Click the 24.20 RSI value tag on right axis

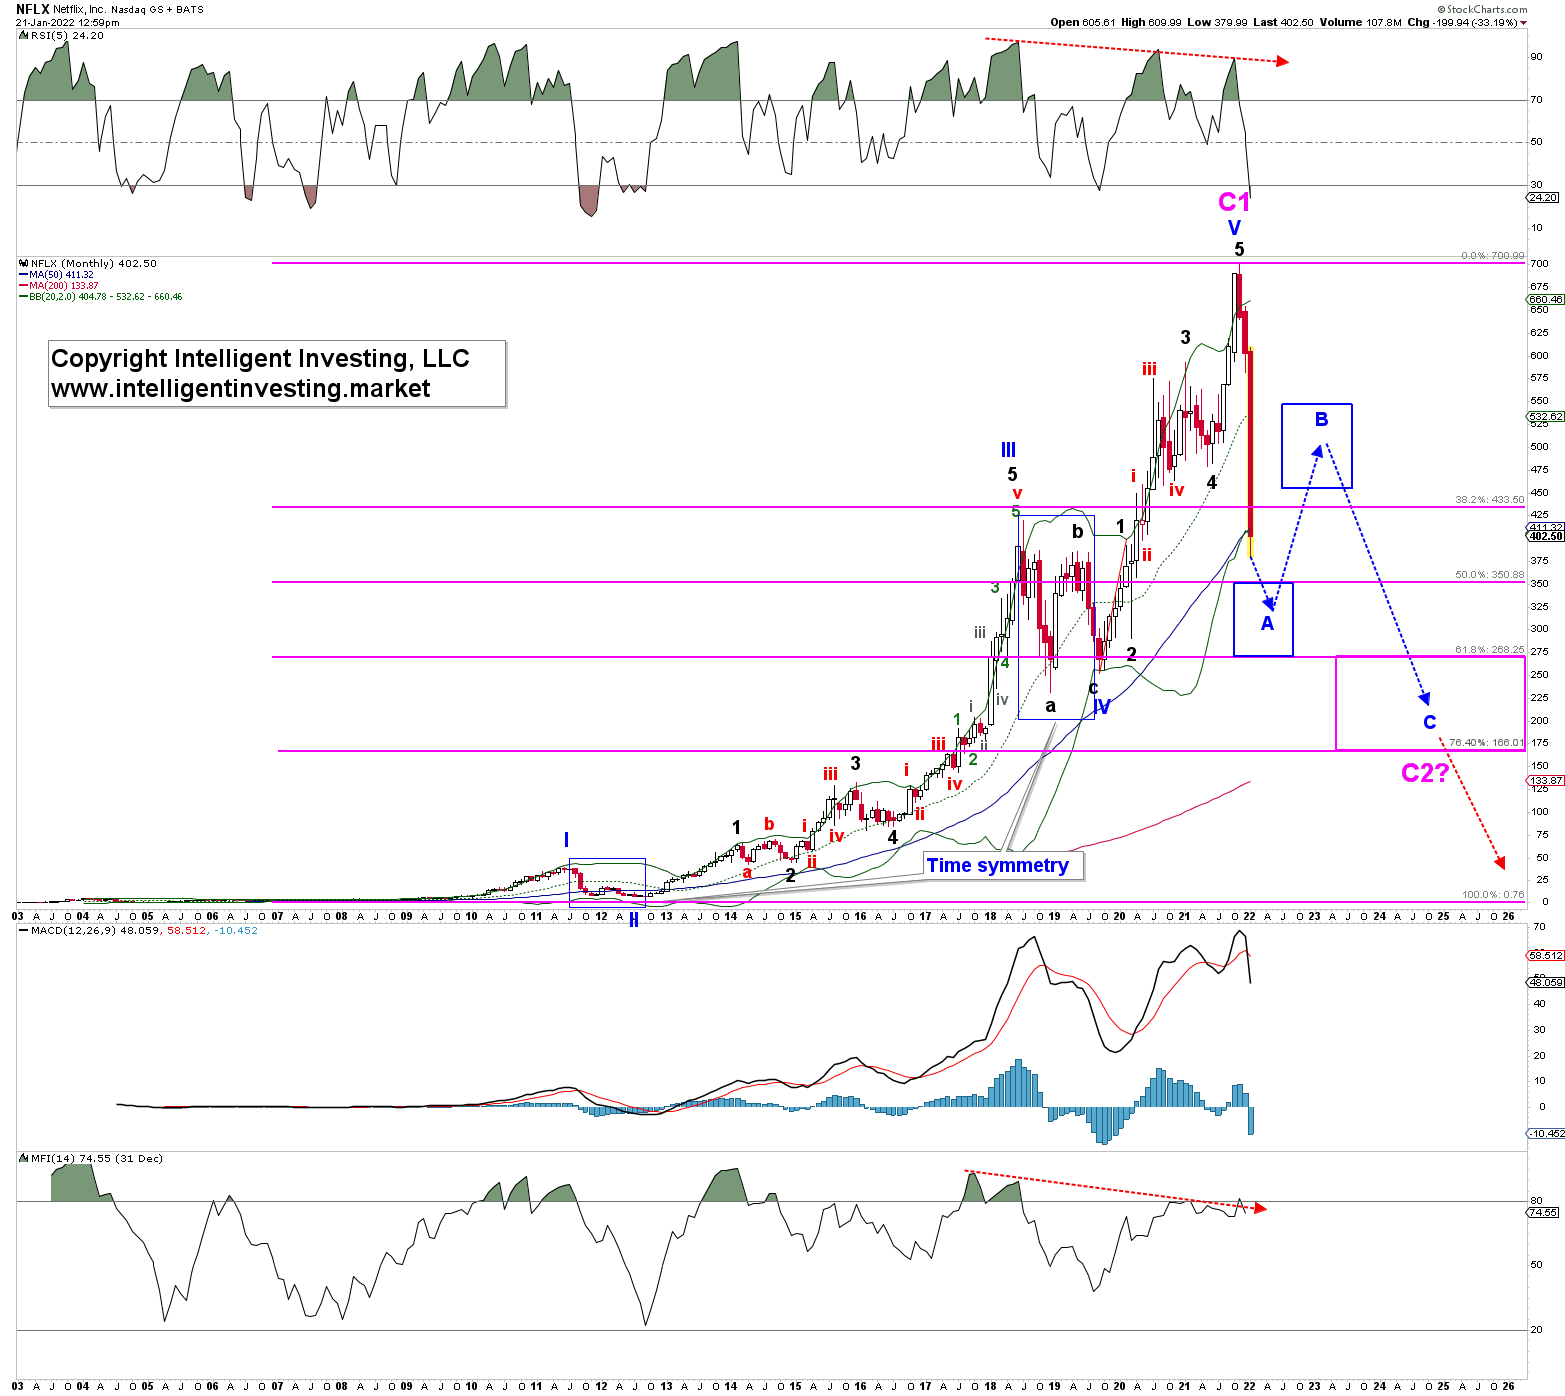point(1543,197)
